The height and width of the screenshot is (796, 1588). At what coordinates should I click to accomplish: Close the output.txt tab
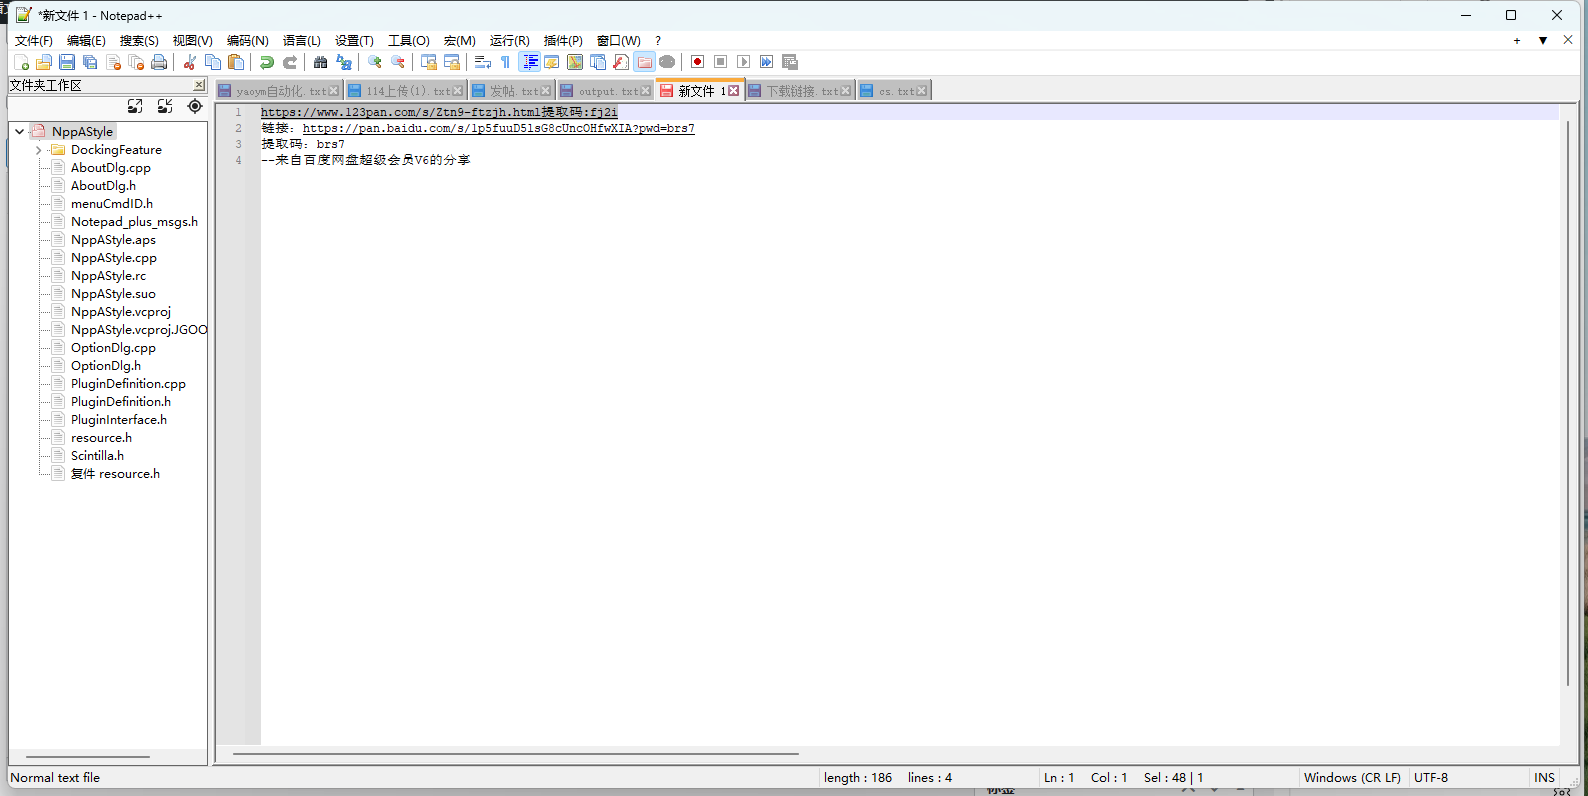click(645, 91)
